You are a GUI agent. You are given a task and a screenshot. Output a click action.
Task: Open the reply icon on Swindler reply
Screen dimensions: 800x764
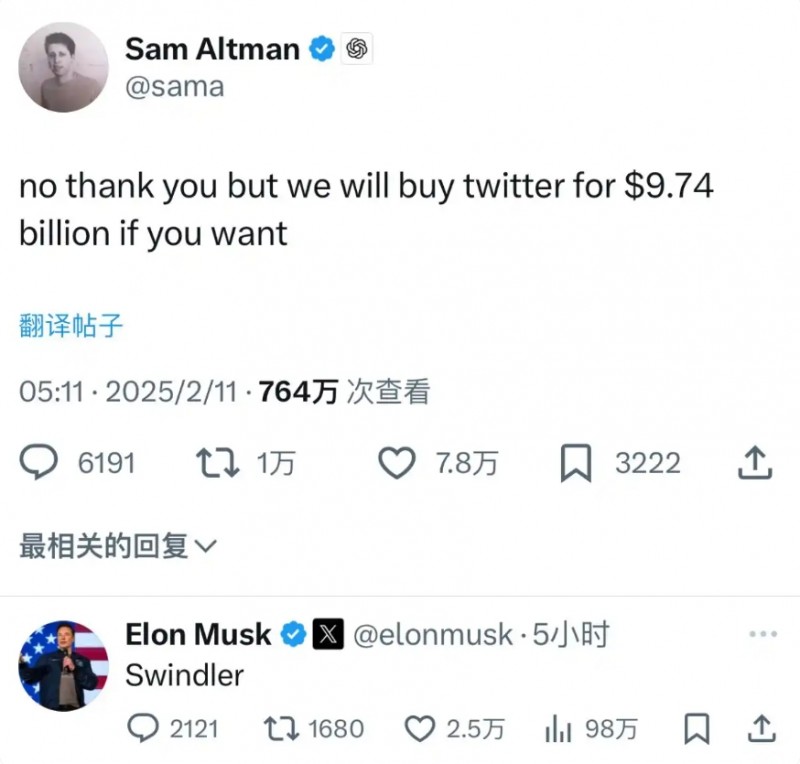[x=144, y=728]
